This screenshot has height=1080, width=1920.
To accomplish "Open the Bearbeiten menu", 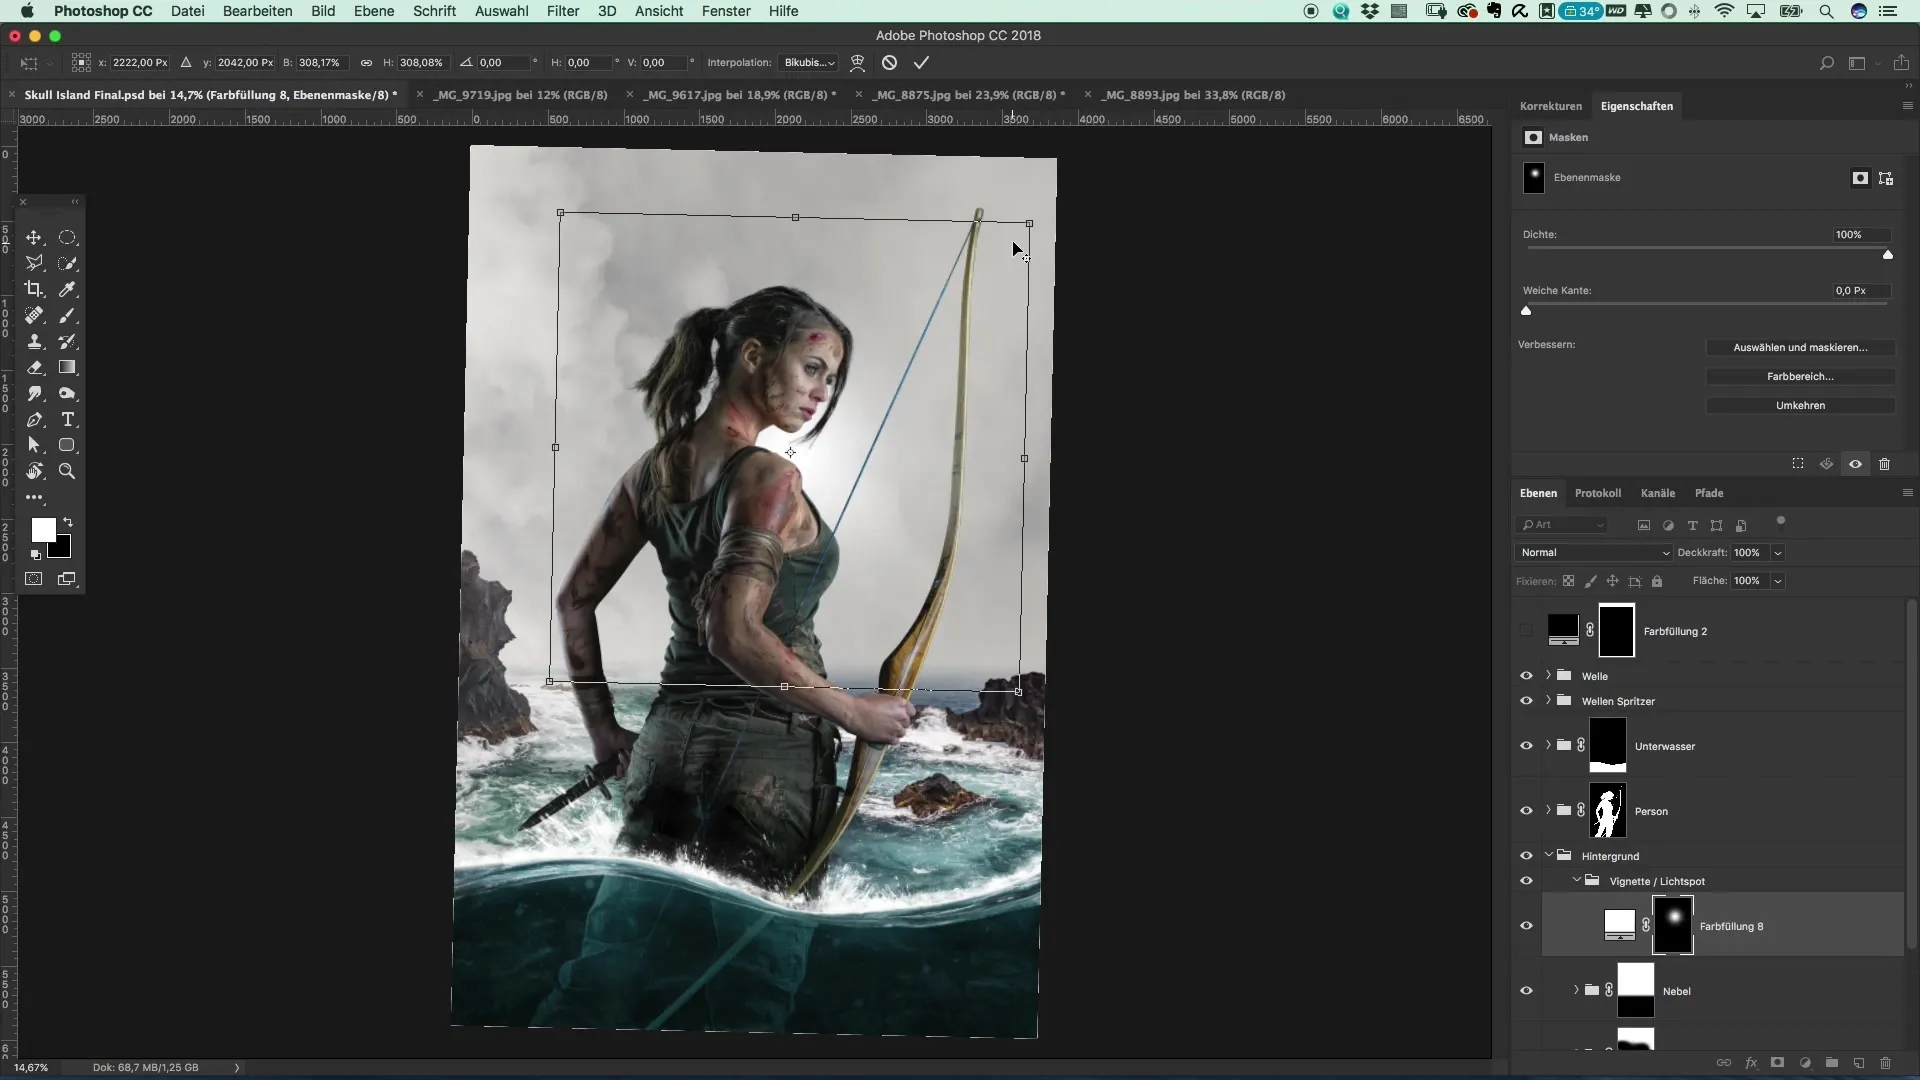I will click(x=257, y=11).
